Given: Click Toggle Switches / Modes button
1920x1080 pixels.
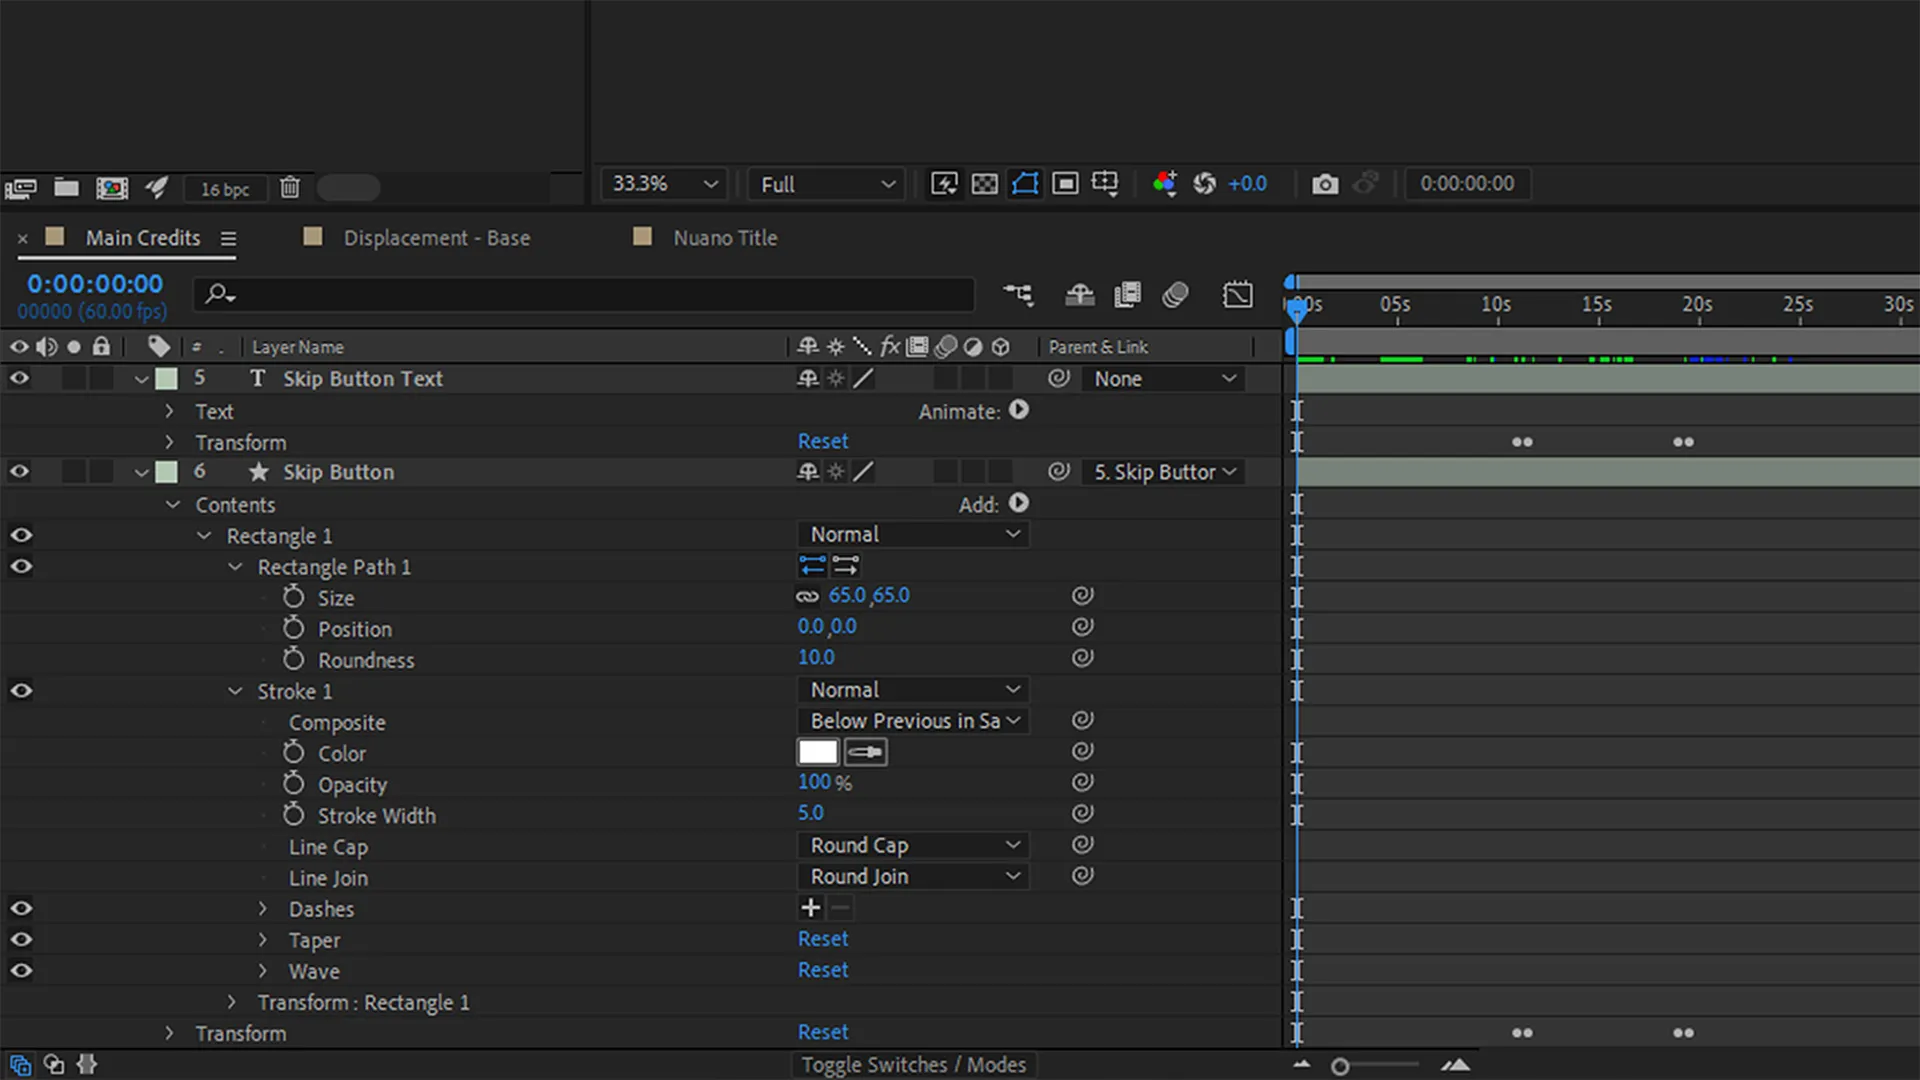Looking at the screenshot, I should [914, 1065].
